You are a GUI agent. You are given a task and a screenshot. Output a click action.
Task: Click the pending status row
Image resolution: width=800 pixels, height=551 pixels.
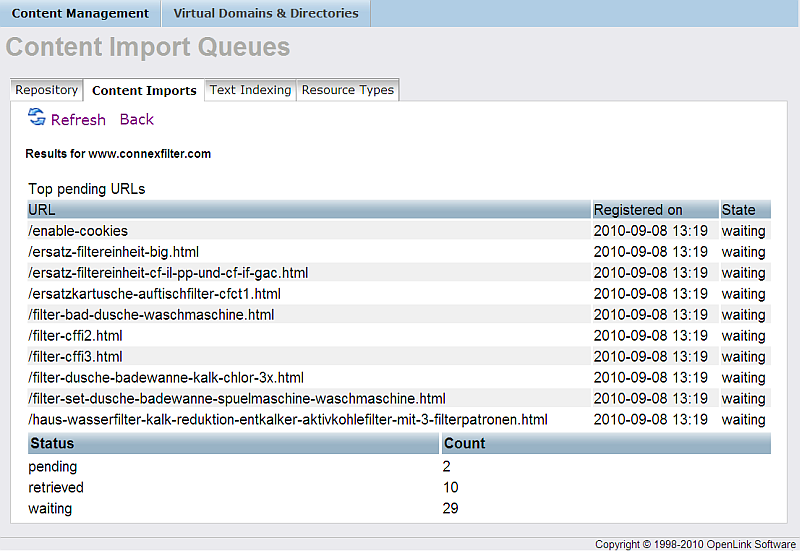(53, 467)
